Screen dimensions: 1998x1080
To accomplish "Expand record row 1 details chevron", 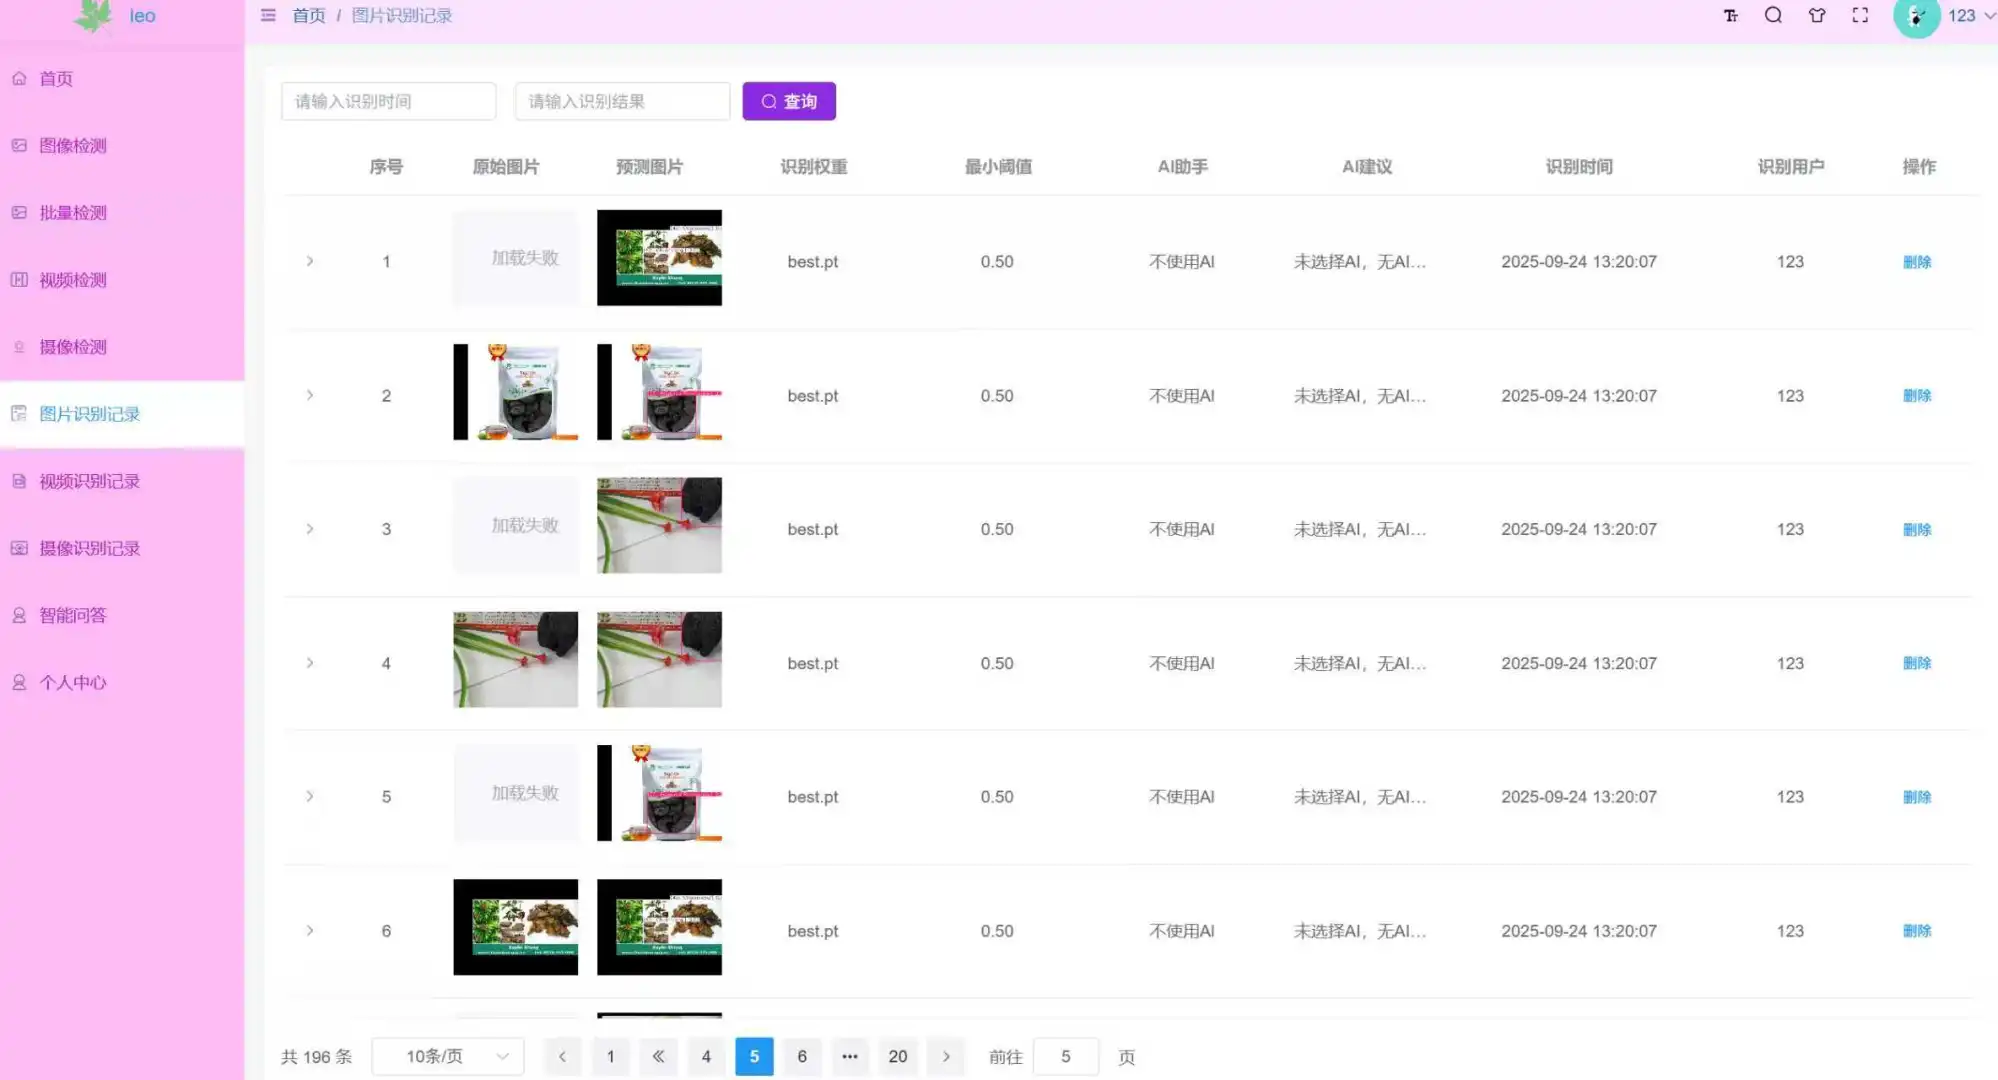I will point(310,261).
